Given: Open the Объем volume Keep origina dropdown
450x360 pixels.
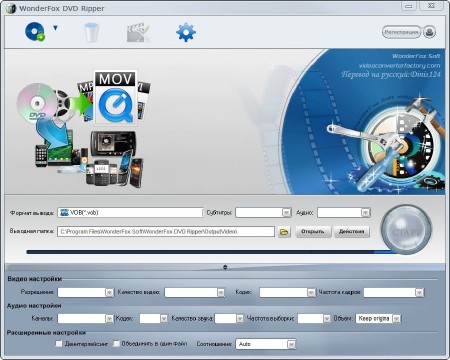Looking at the screenshot, I should pos(378,319).
